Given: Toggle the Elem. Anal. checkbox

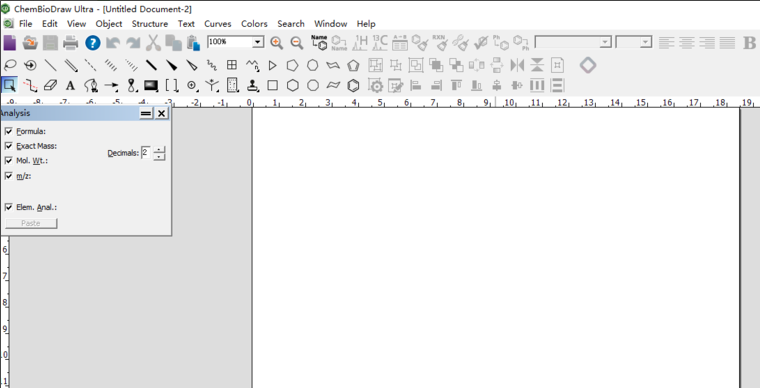Looking at the screenshot, I should tap(8, 207).
